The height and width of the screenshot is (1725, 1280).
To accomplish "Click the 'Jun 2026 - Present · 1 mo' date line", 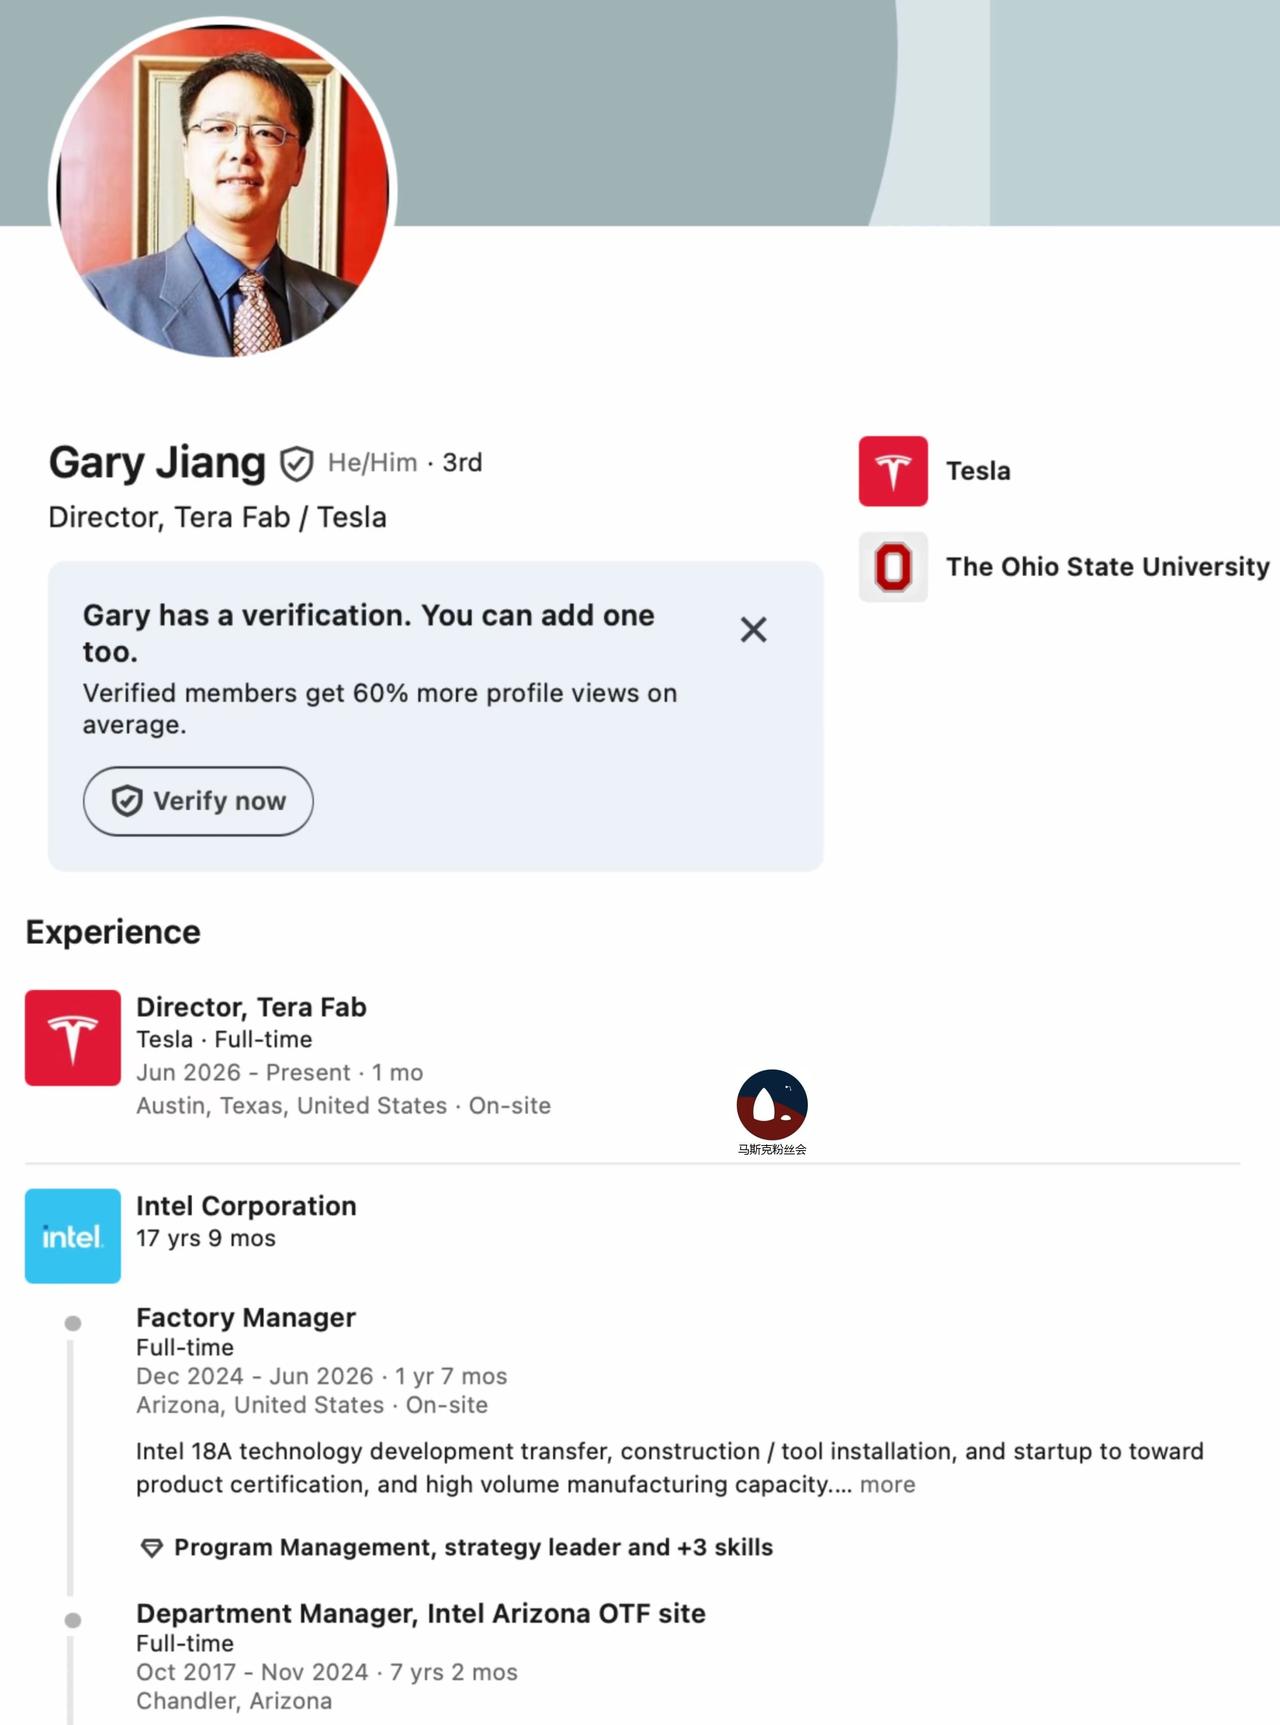I will [x=279, y=1072].
